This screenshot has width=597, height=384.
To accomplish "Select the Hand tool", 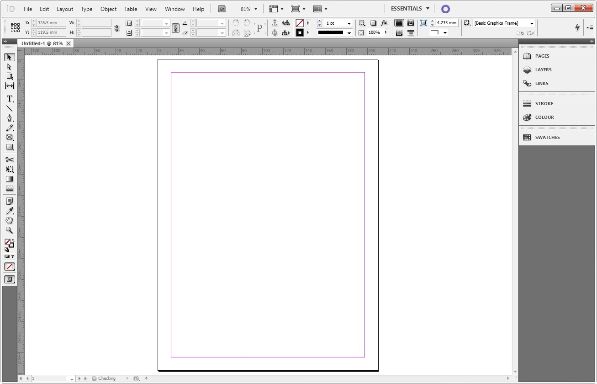I will coord(9,220).
